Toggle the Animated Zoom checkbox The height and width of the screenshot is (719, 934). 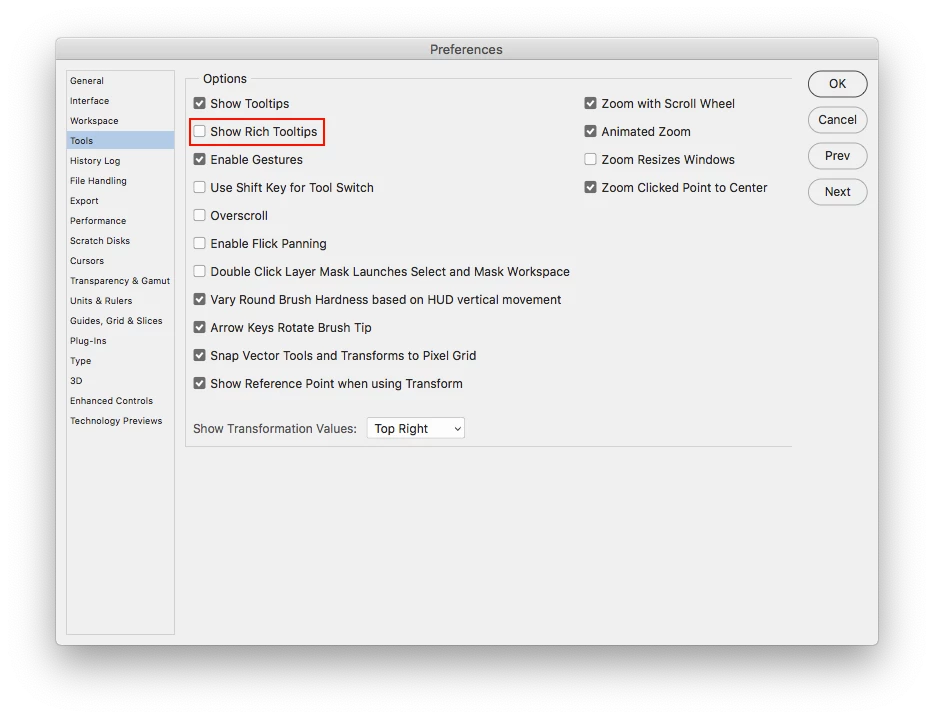click(x=590, y=132)
